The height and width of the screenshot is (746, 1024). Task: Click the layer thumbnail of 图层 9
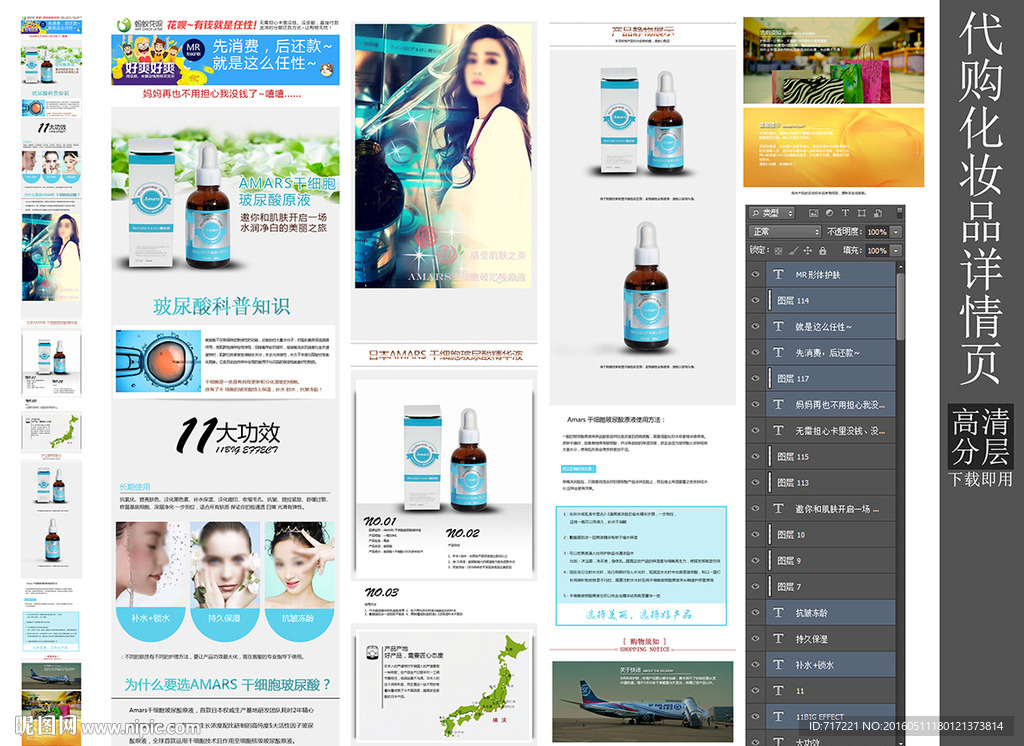coord(770,560)
